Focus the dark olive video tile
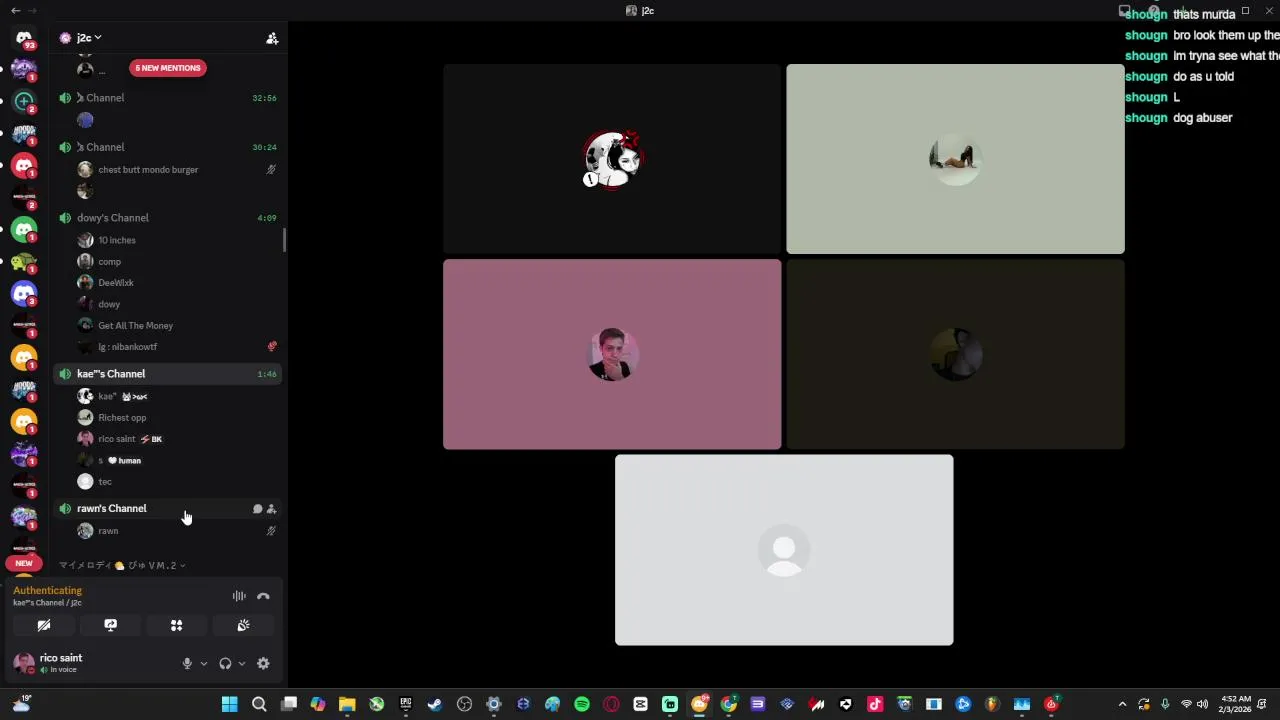This screenshot has width=1280, height=720. (955, 354)
